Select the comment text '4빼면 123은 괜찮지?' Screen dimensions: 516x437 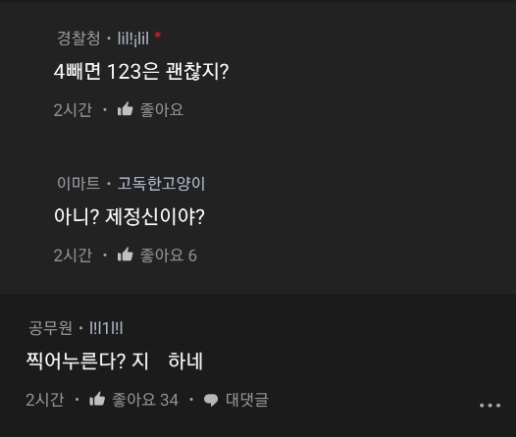[141, 71]
